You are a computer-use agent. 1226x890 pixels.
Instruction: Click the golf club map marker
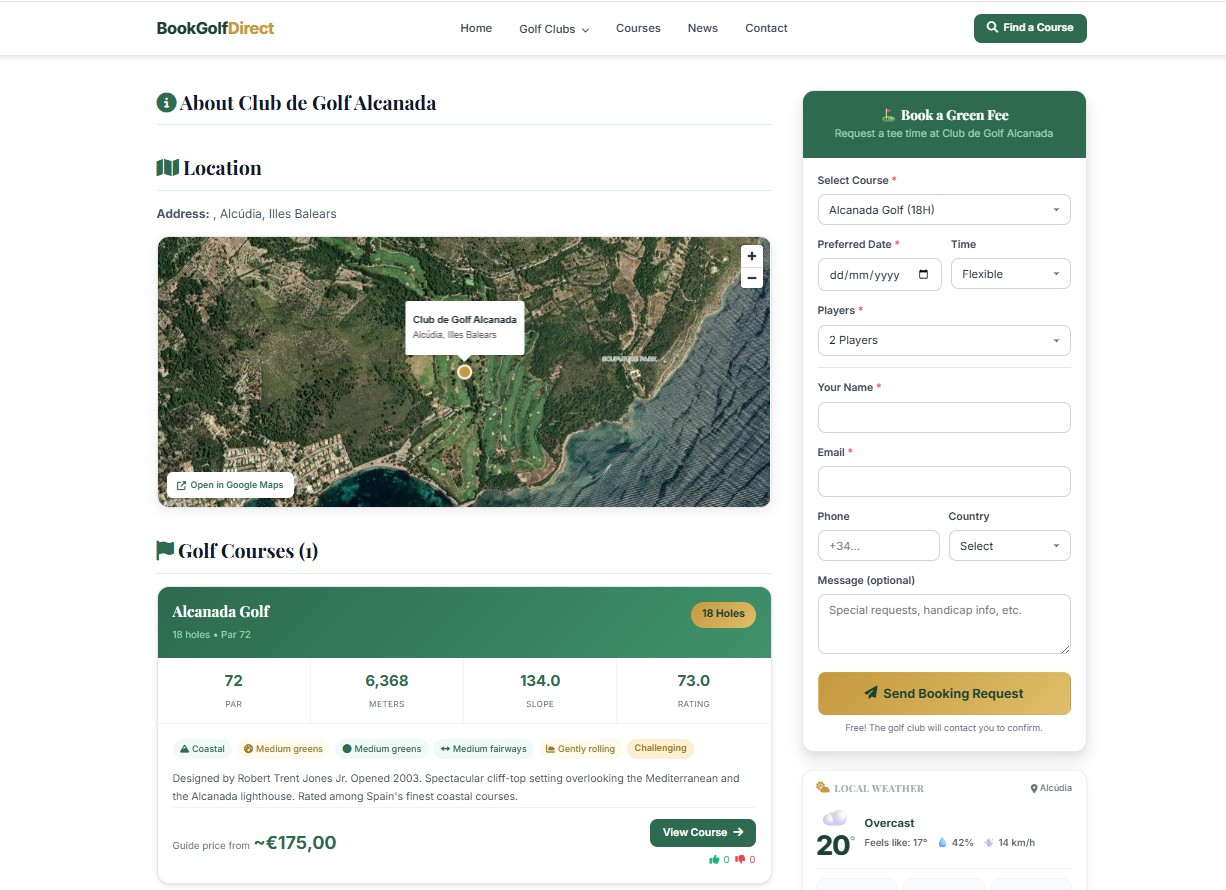[x=464, y=372]
